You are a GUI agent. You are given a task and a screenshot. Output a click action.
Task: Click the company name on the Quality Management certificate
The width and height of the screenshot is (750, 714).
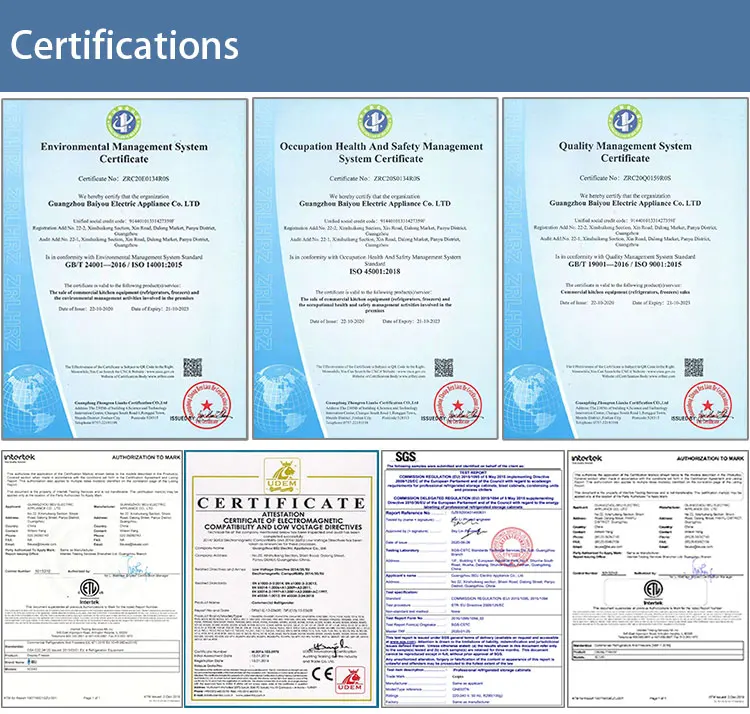point(625,203)
